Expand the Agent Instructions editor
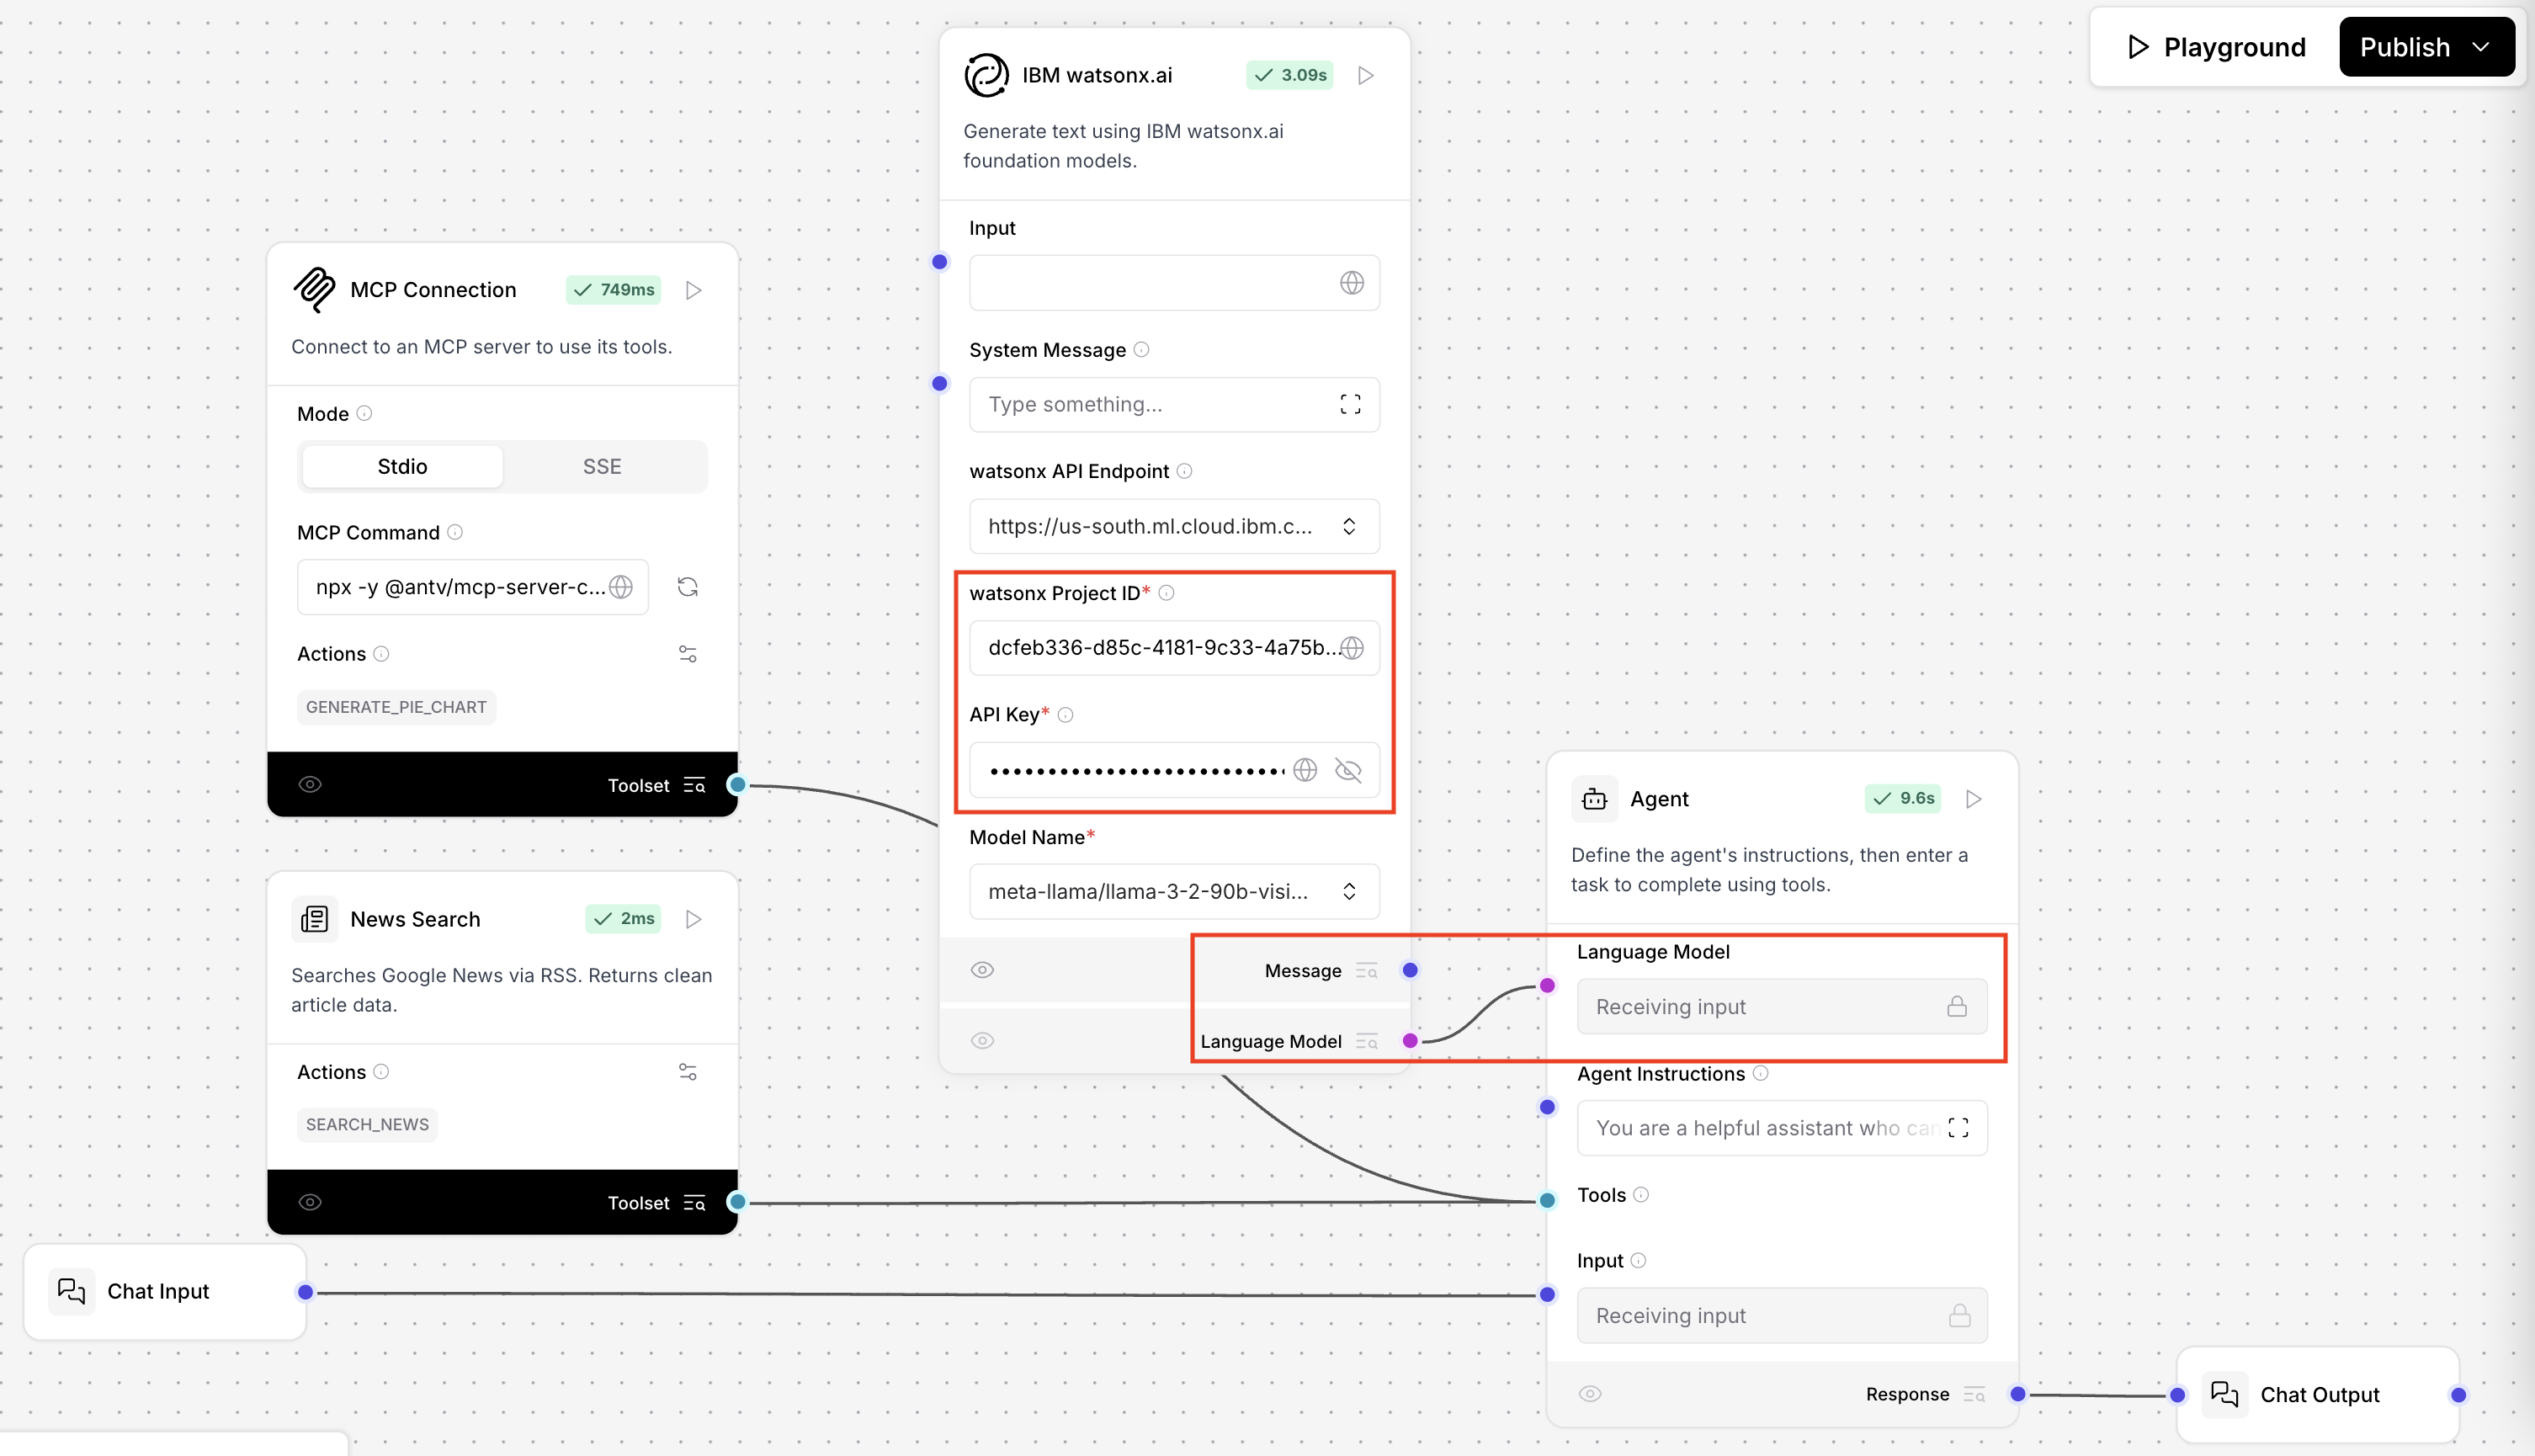The width and height of the screenshot is (2535, 1456). [1958, 1128]
